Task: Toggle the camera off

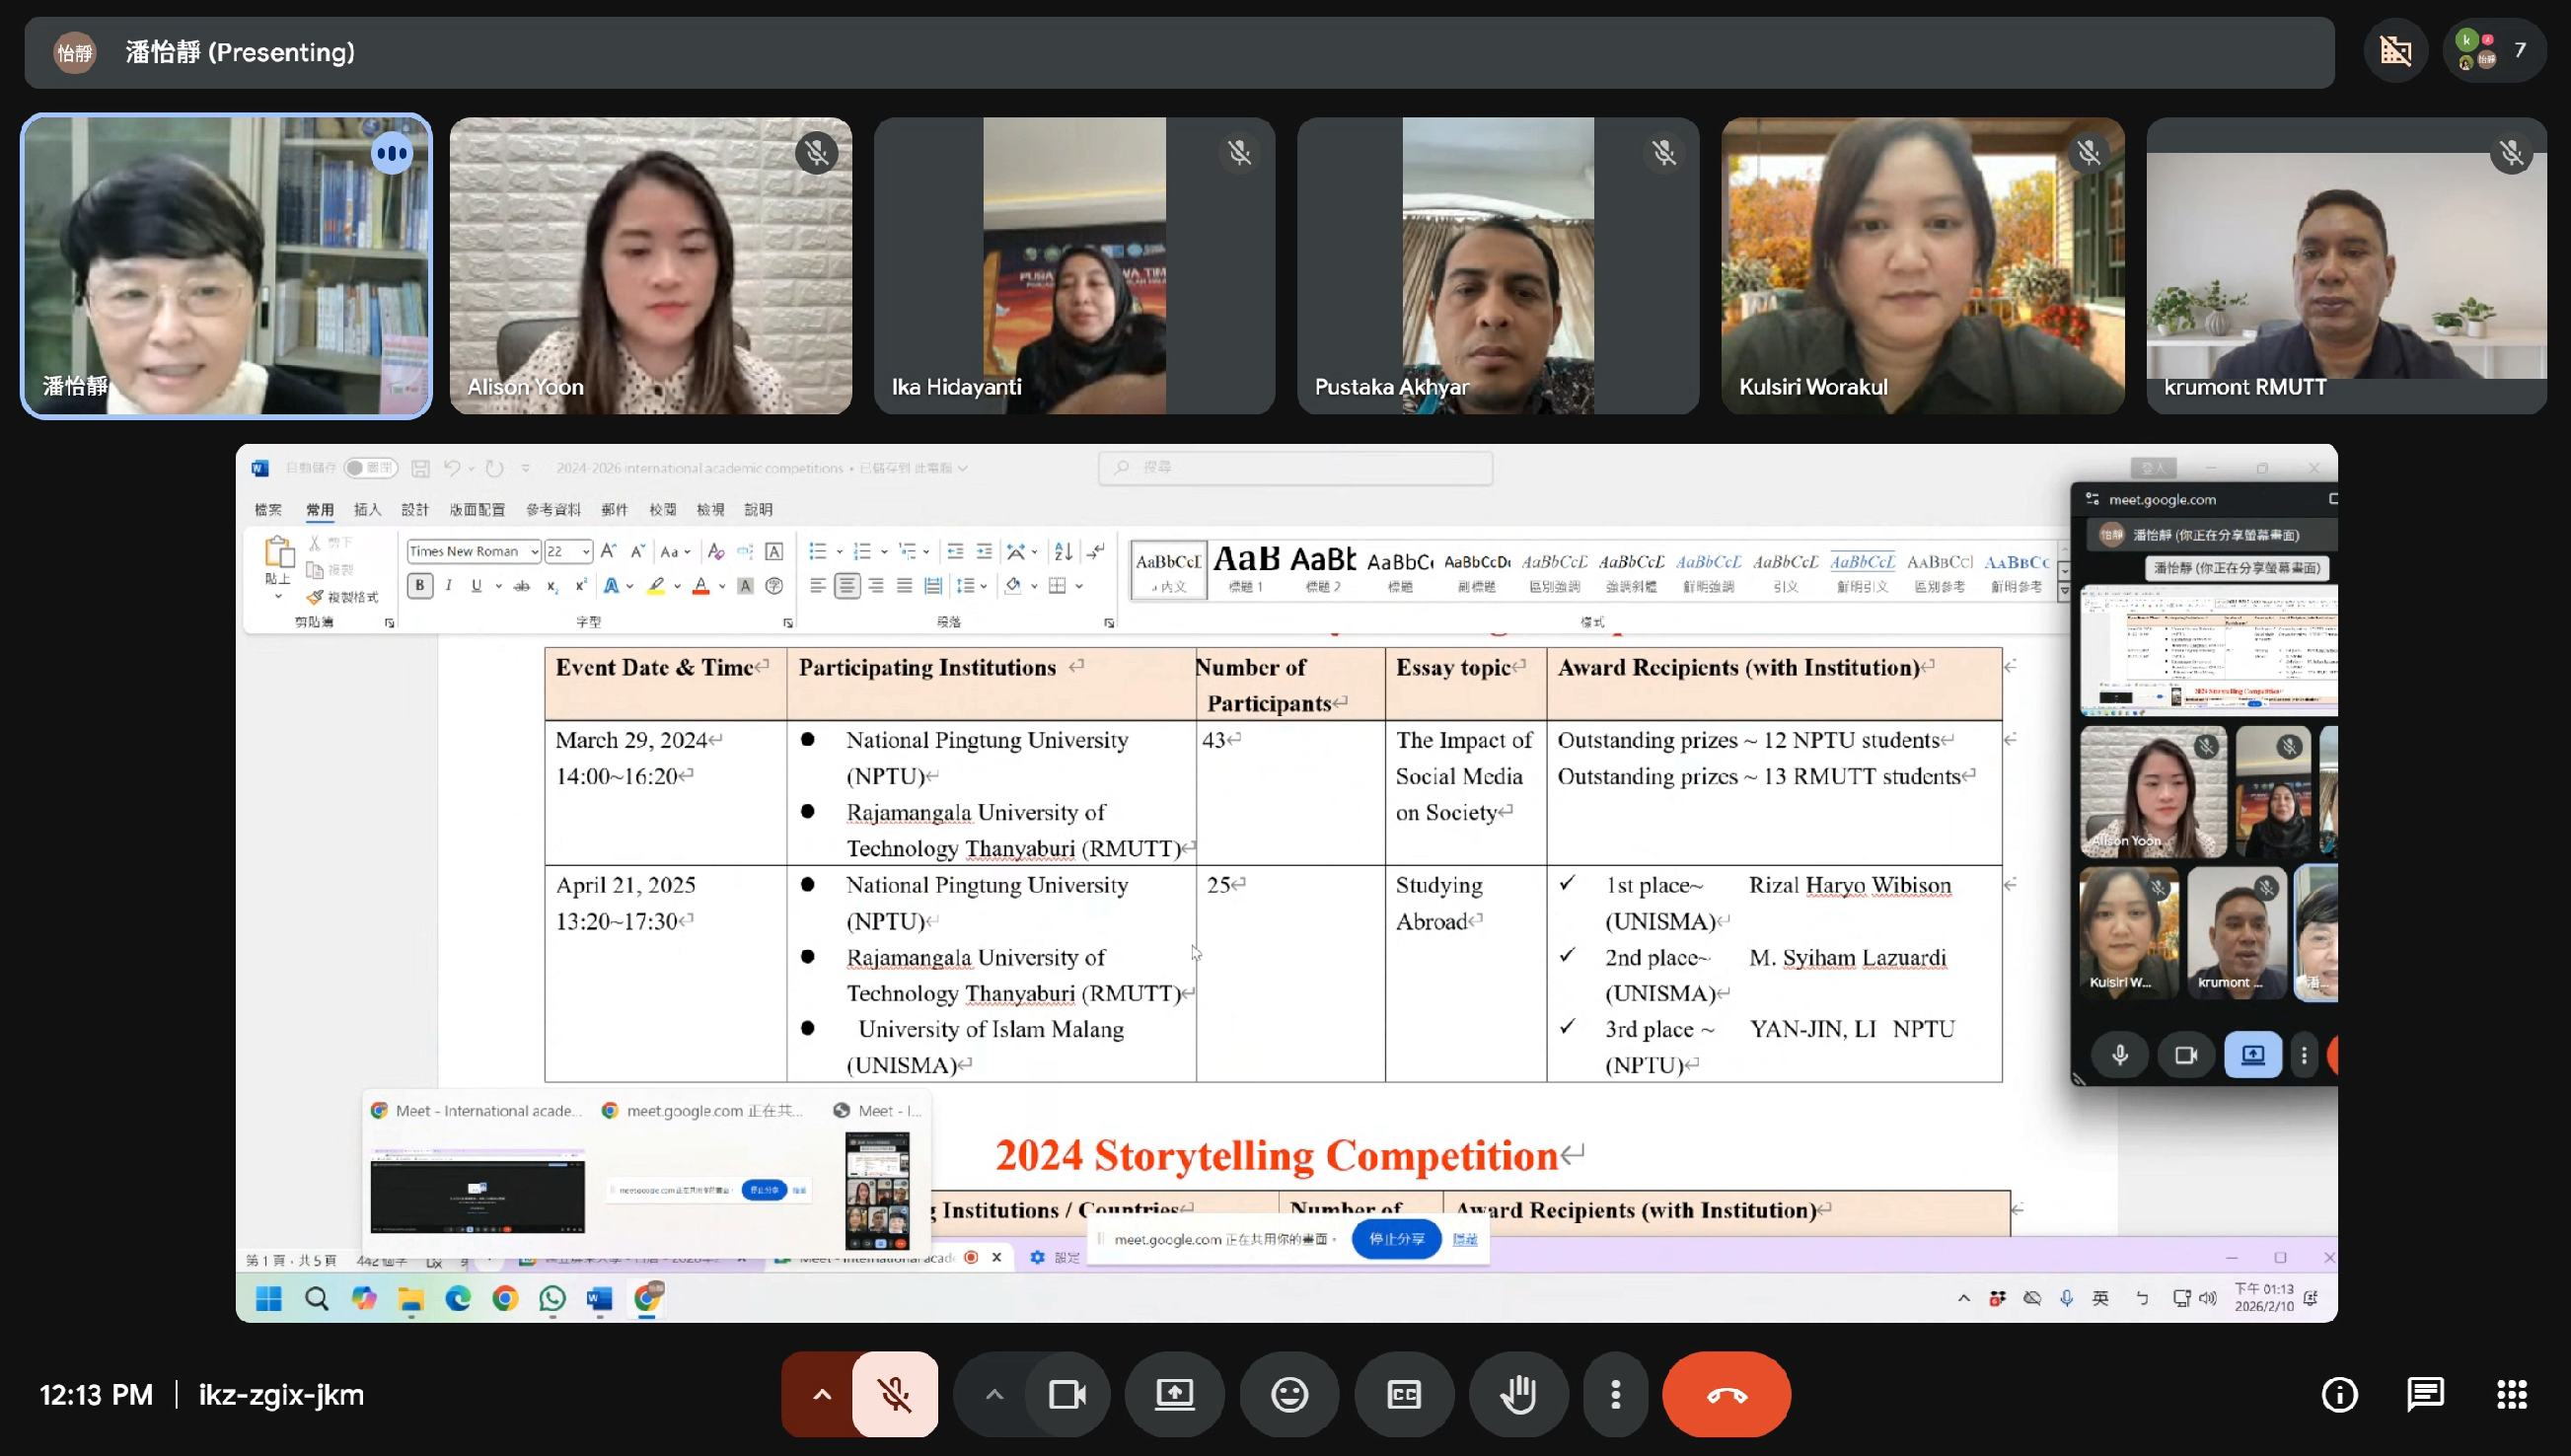Action: click(x=1066, y=1394)
